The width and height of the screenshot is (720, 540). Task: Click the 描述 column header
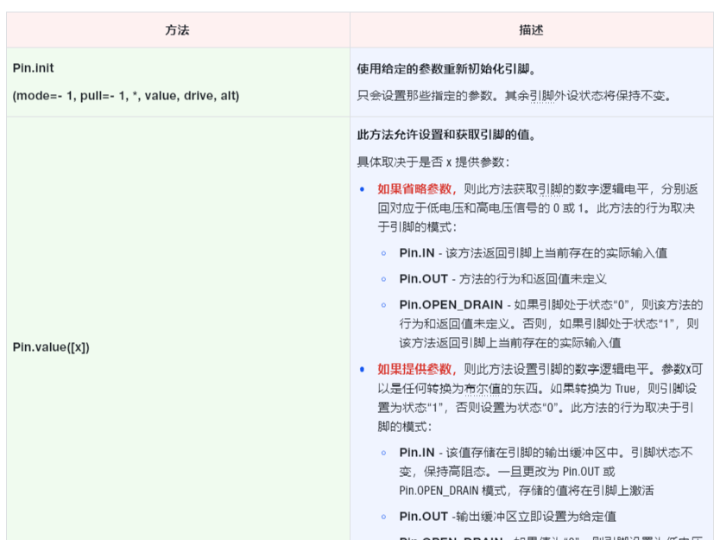[531, 30]
